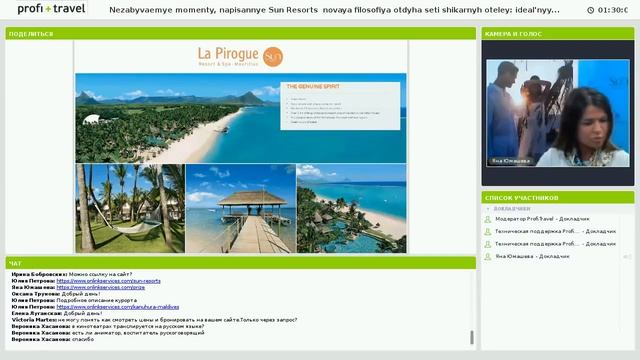
Task: Click the Ирина Бобровская author name
Action: pos(39,274)
